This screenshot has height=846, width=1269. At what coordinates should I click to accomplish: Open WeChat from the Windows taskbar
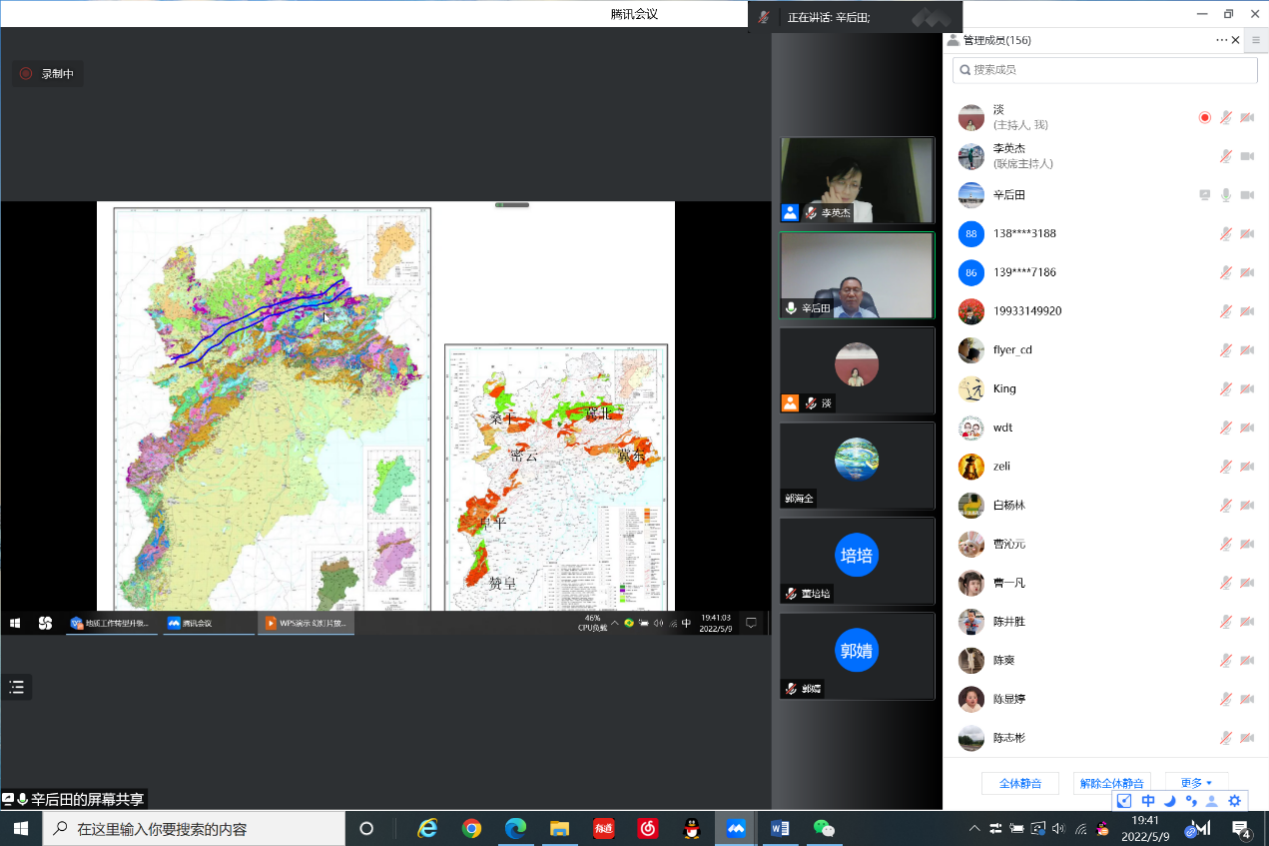(823, 828)
